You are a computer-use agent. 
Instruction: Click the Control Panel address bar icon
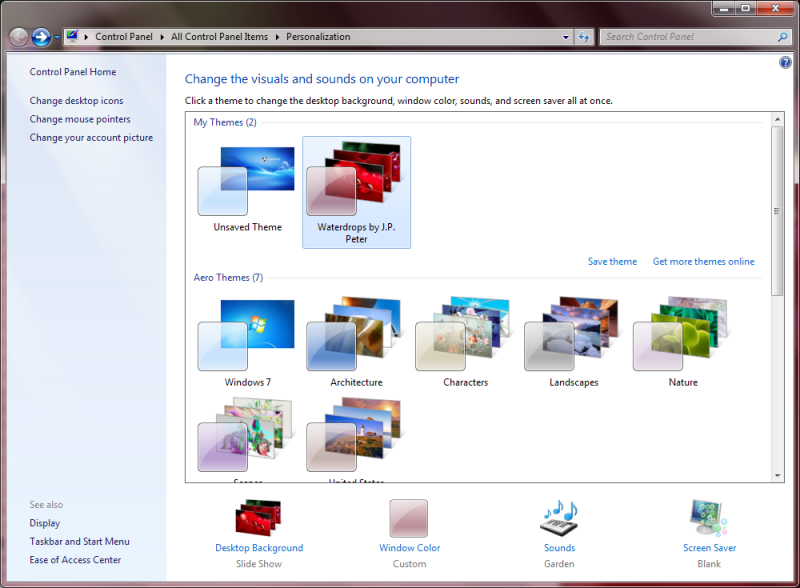pos(72,36)
